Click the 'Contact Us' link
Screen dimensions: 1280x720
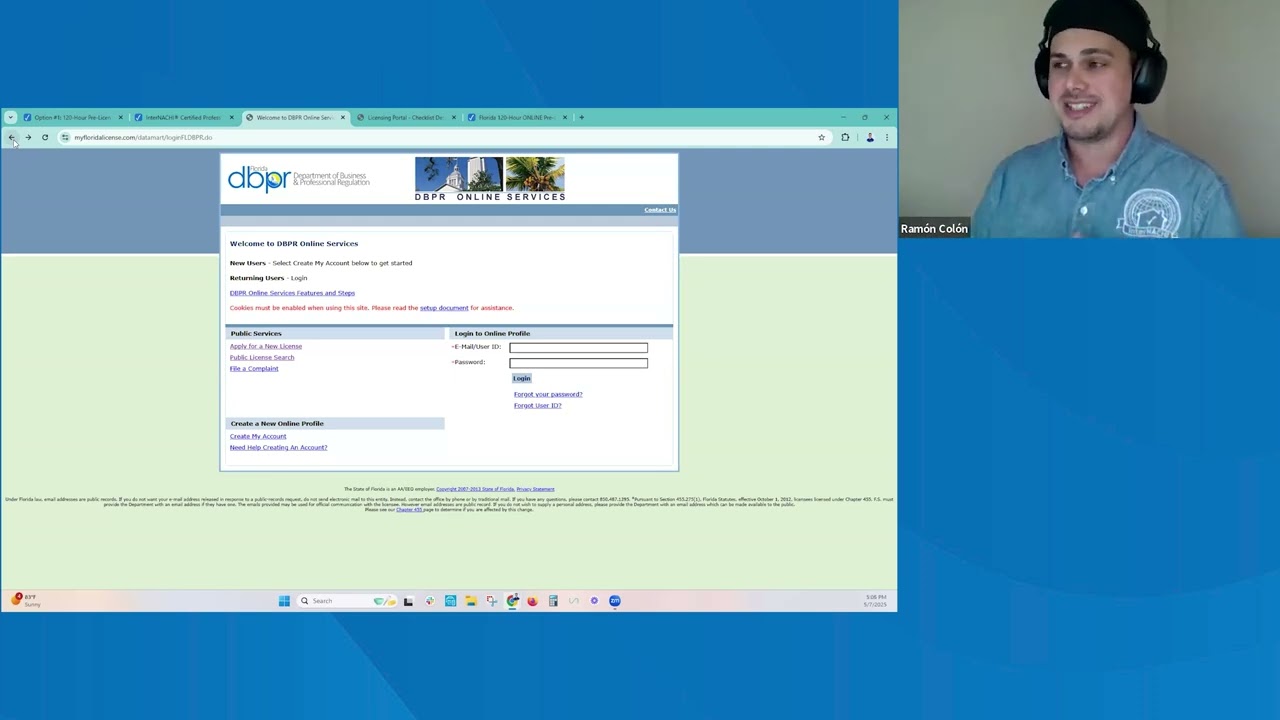660,210
